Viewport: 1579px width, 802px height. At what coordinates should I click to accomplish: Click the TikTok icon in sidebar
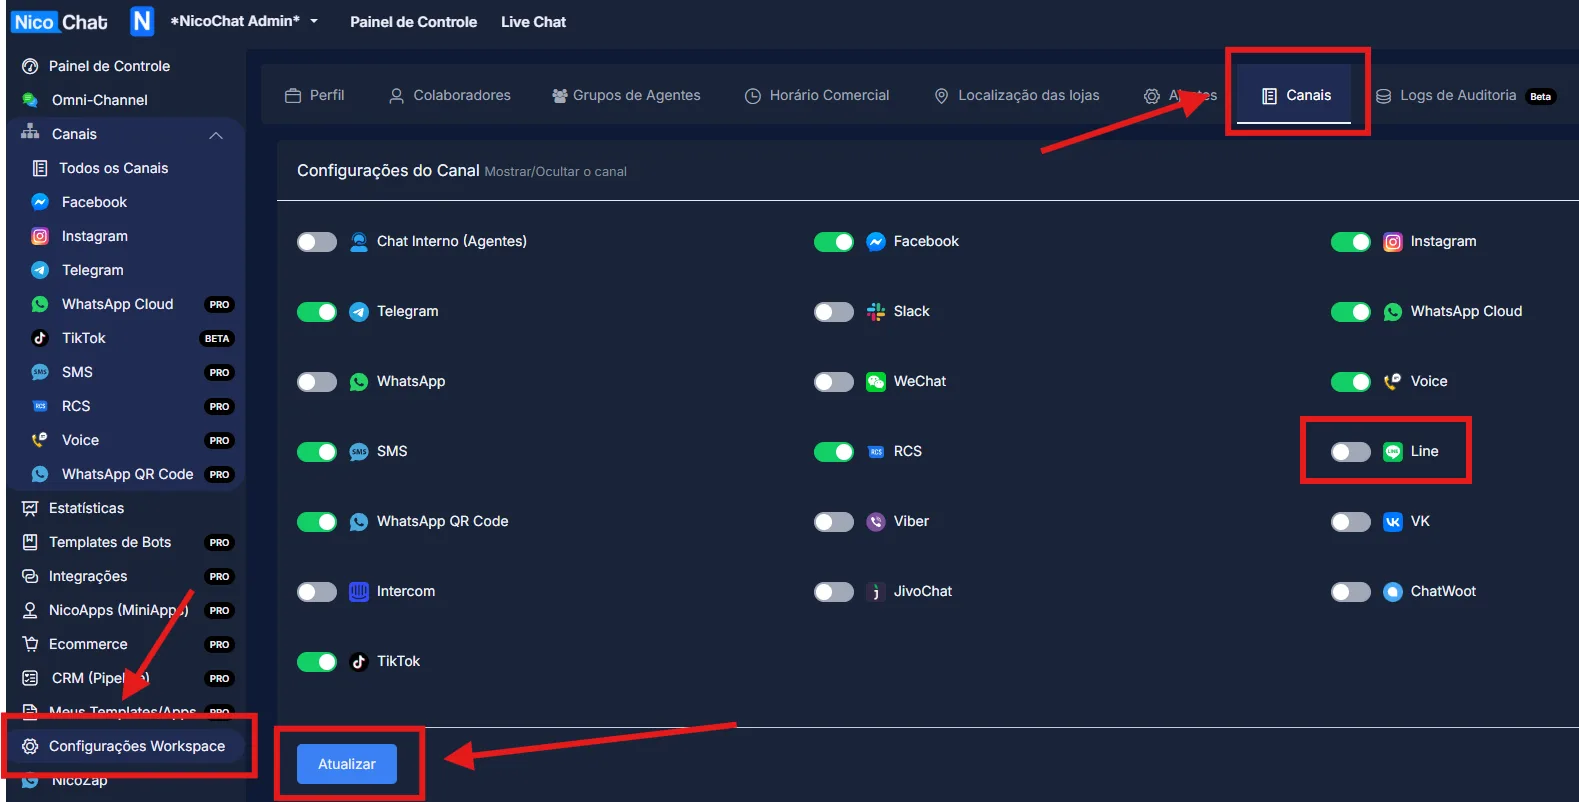(x=40, y=338)
